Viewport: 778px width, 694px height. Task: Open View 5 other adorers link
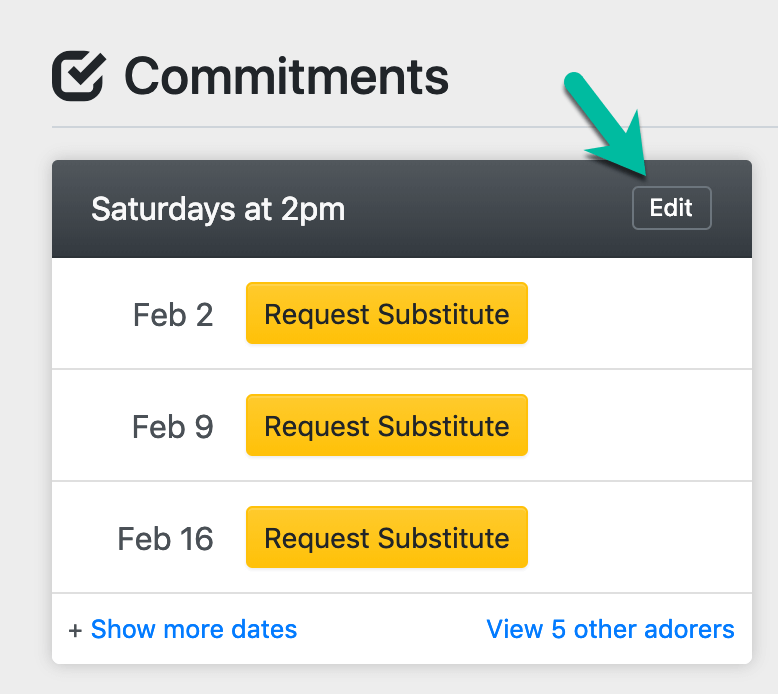tap(610, 630)
